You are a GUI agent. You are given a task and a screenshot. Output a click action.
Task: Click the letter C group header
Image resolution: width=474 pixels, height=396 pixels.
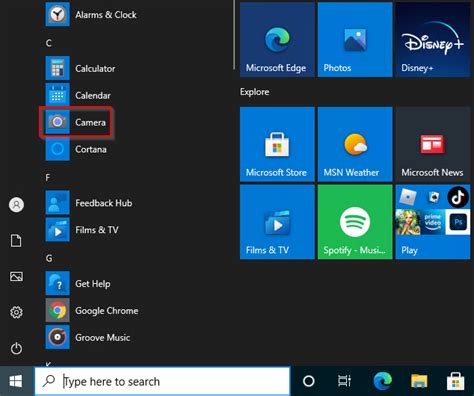[49, 43]
